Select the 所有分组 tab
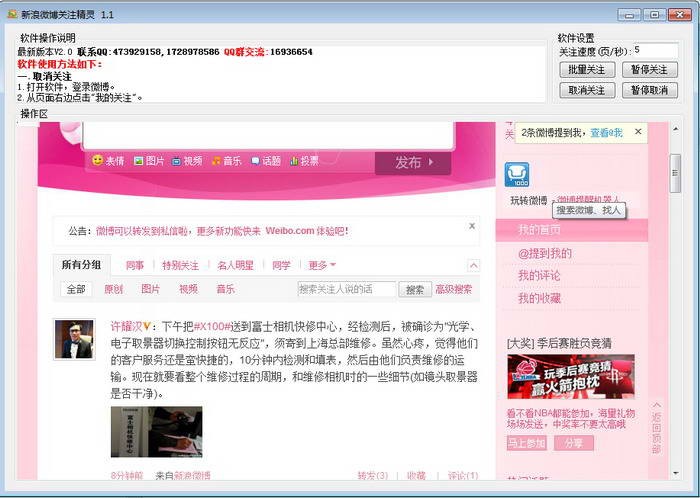Screen dimensions: 700x498 tap(81, 265)
